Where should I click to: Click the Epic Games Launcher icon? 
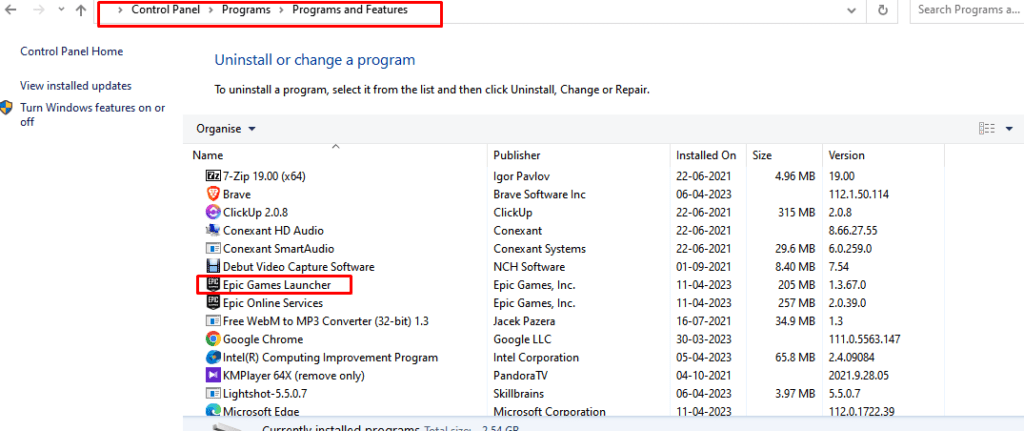pos(213,285)
